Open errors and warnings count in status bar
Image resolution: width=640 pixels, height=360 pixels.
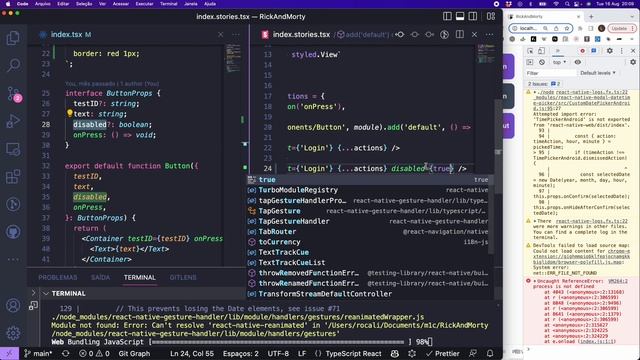94,353
